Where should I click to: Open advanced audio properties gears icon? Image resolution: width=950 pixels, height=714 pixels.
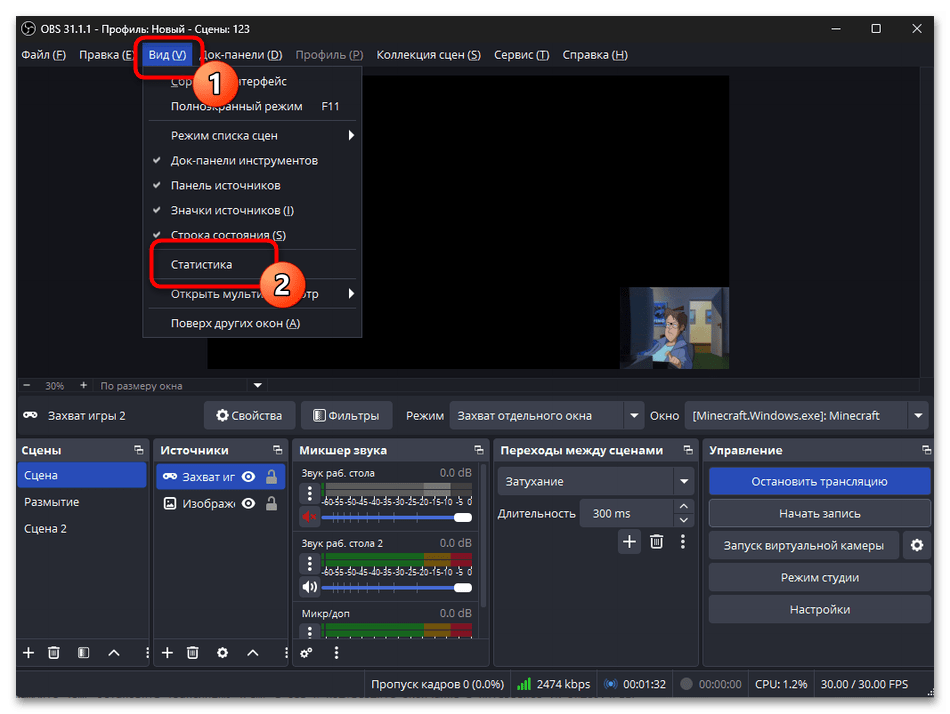[307, 652]
